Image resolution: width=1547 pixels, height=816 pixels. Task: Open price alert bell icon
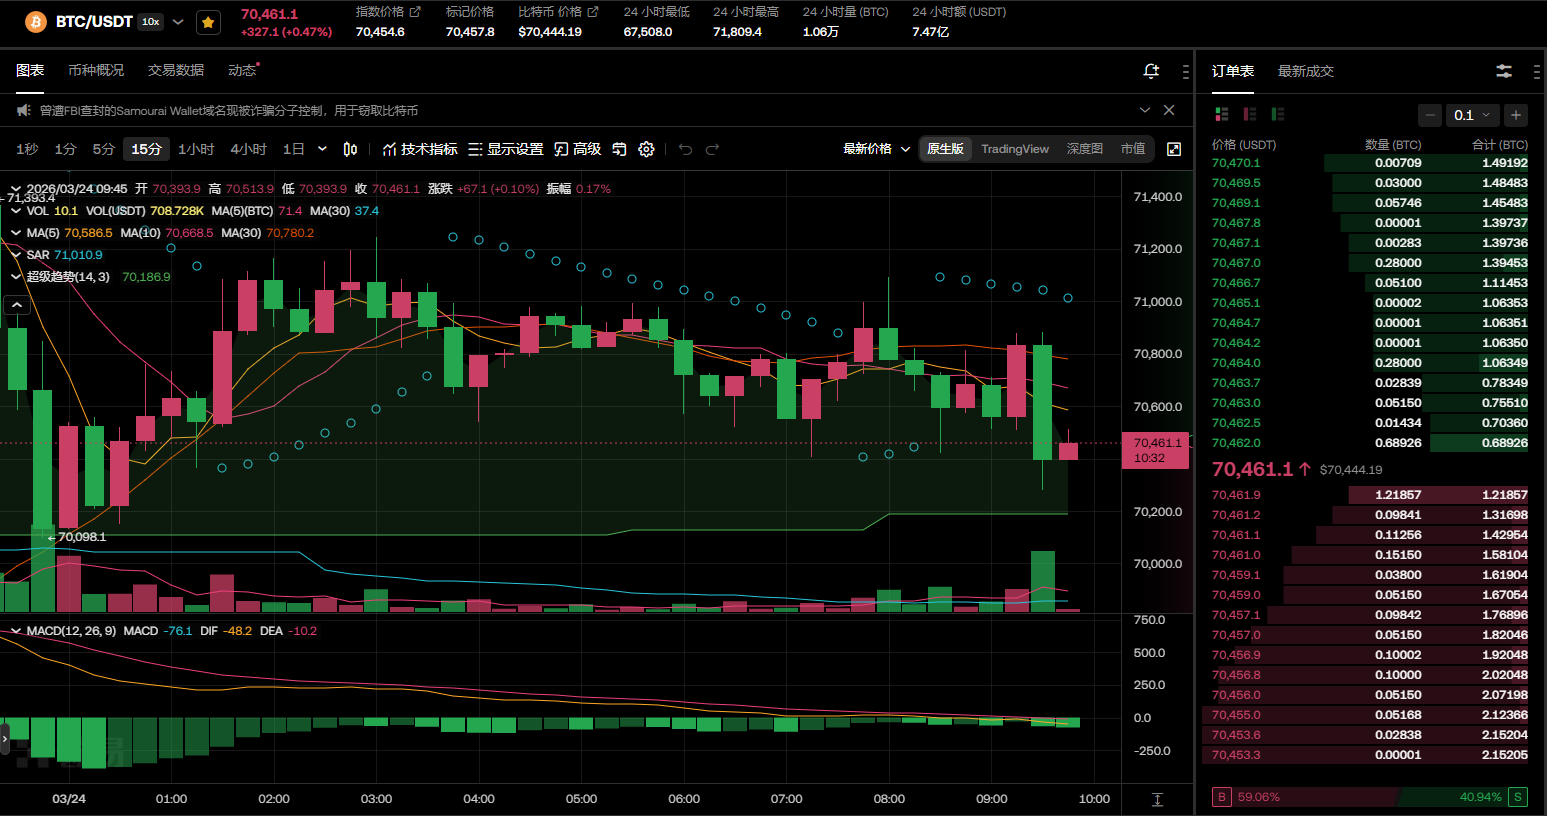1151,71
